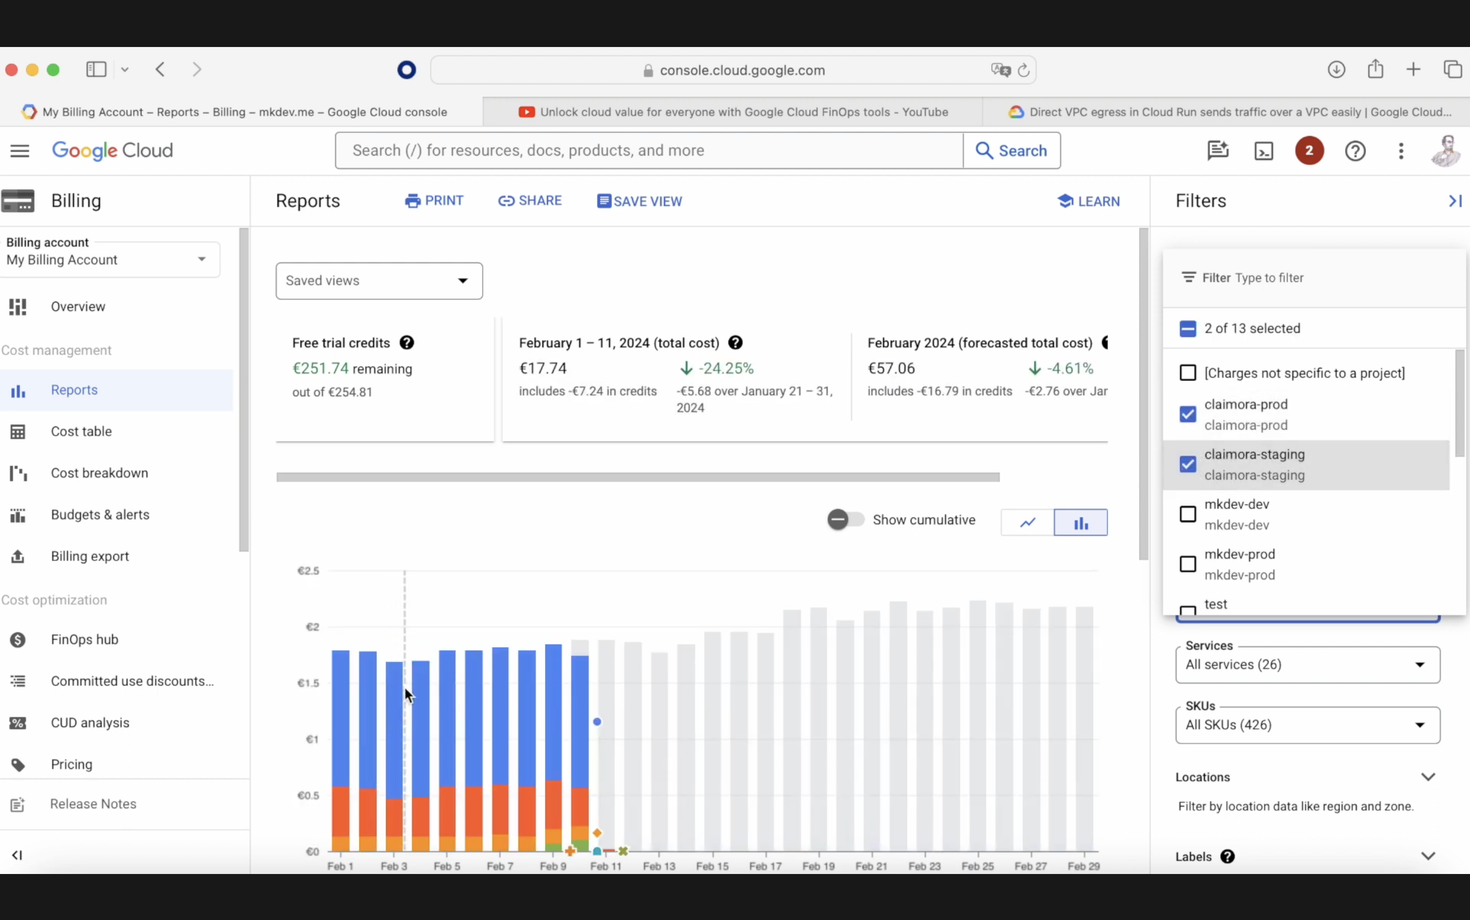Switch chart to bar view
This screenshot has width=1470, height=920.
click(1081, 522)
